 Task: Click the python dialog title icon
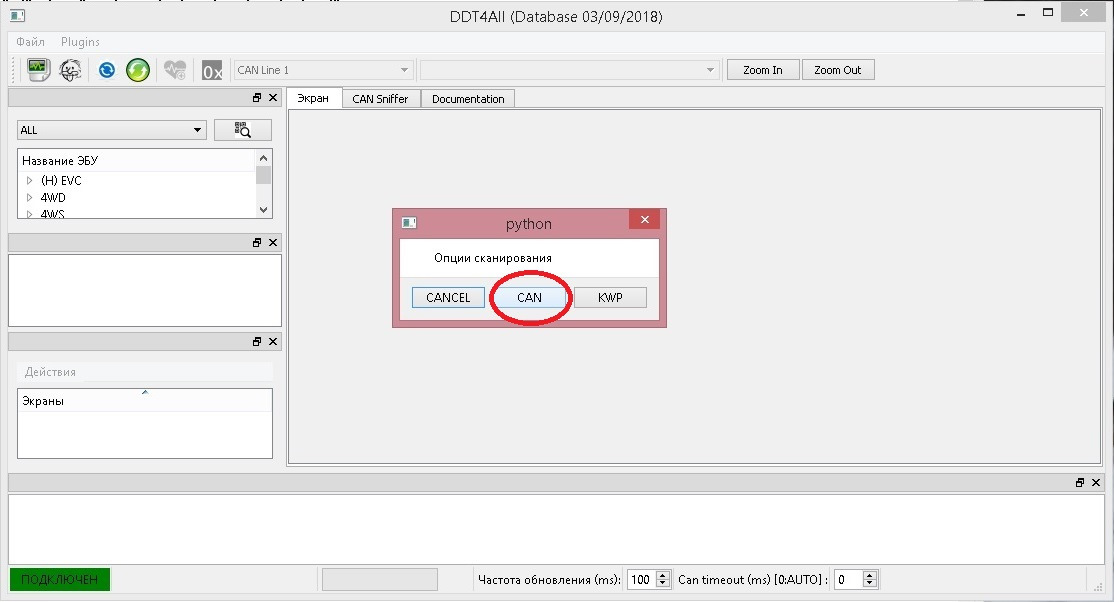click(409, 222)
